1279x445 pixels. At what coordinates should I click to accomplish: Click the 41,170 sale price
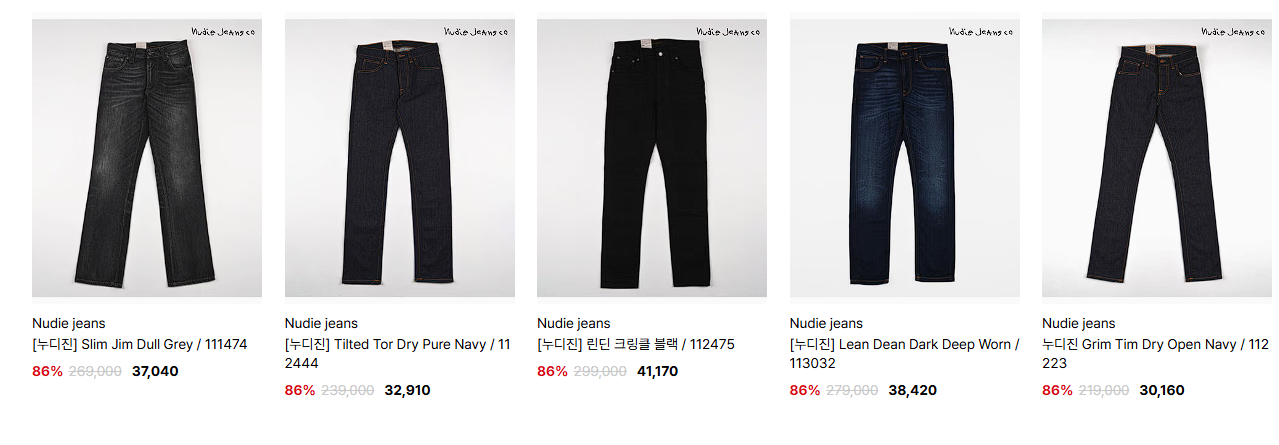[x=660, y=371]
